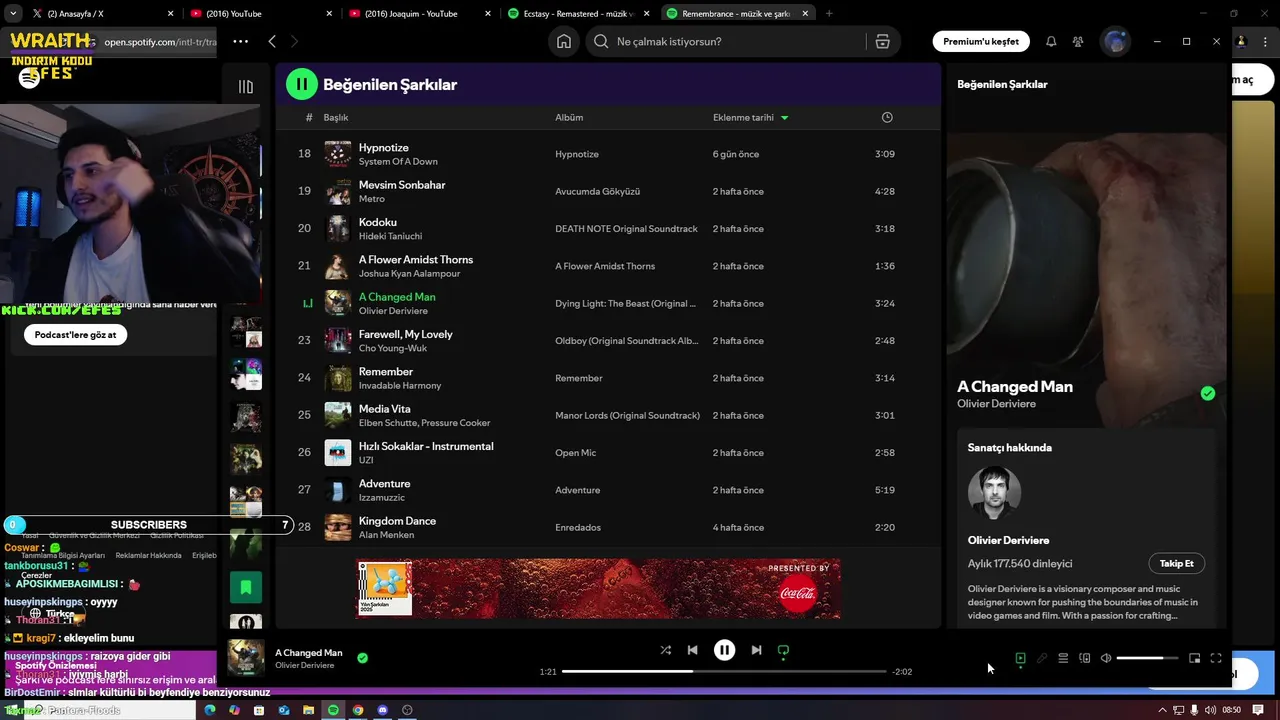Select the Mevsim Sonbahar track row
1280x720 pixels.
608,191
